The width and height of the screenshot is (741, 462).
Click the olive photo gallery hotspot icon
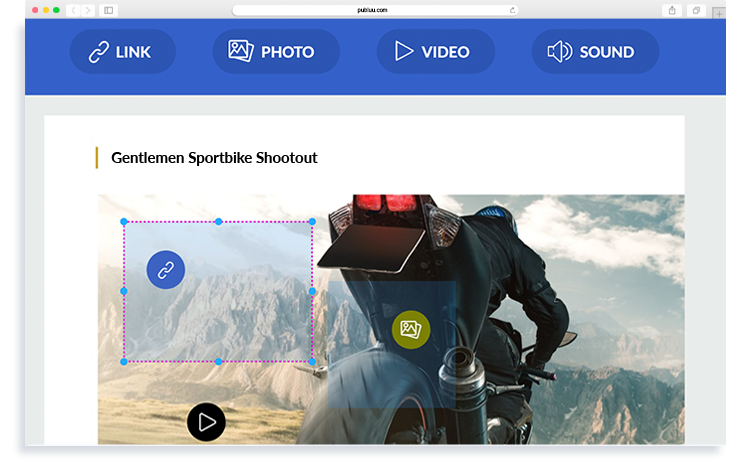coord(410,329)
